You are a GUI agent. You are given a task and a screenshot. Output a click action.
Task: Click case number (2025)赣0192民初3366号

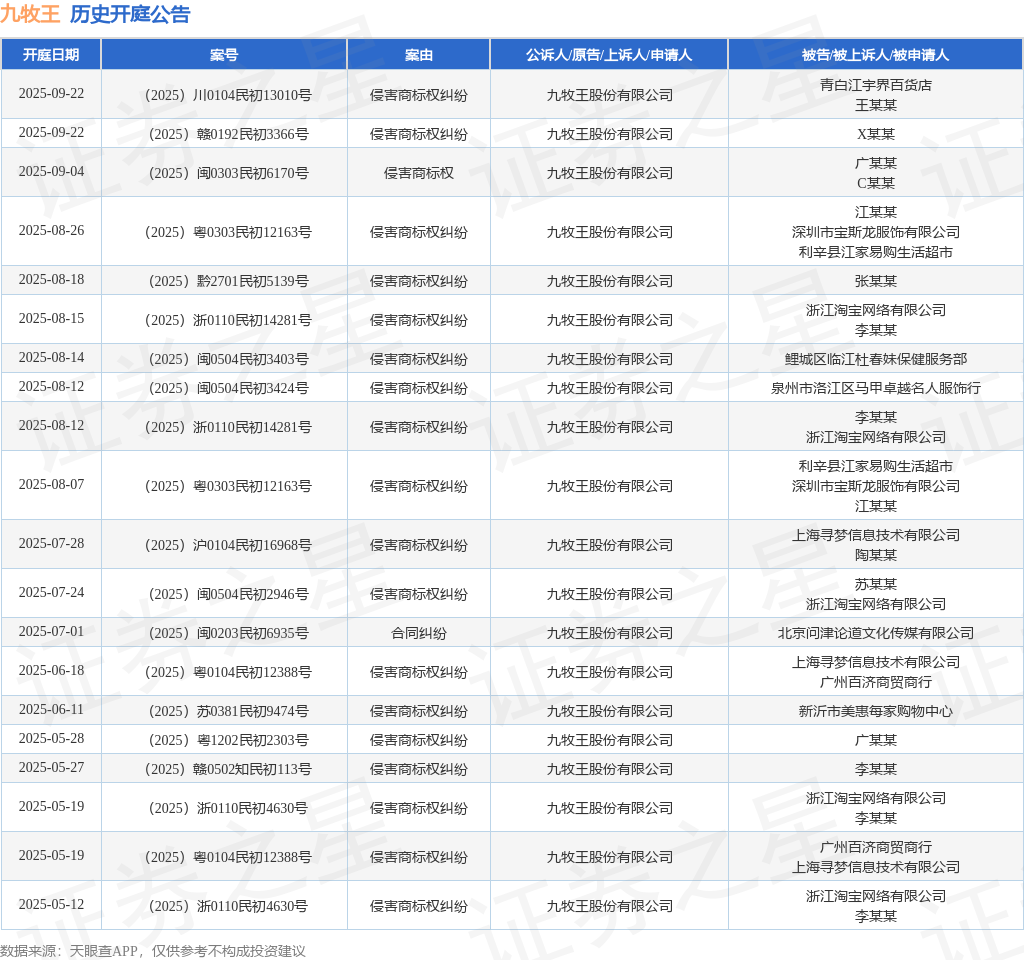228,134
